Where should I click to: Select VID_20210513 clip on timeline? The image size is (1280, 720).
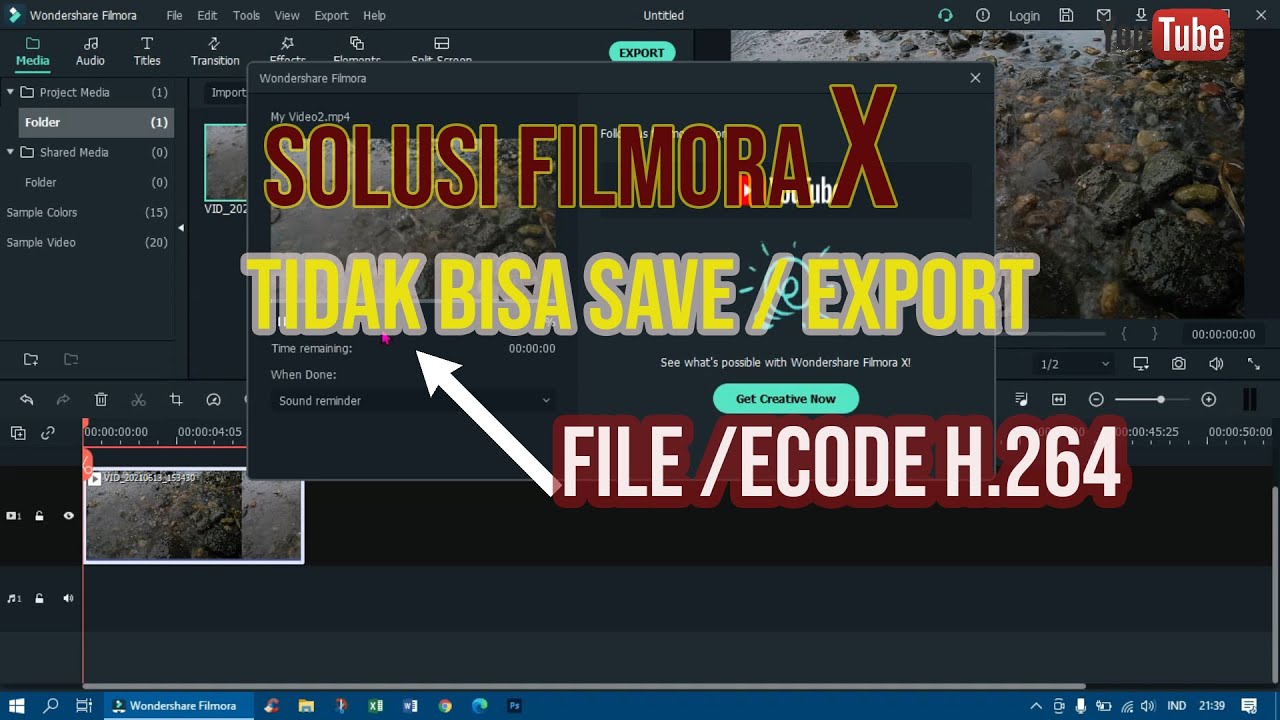click(193, 515)
